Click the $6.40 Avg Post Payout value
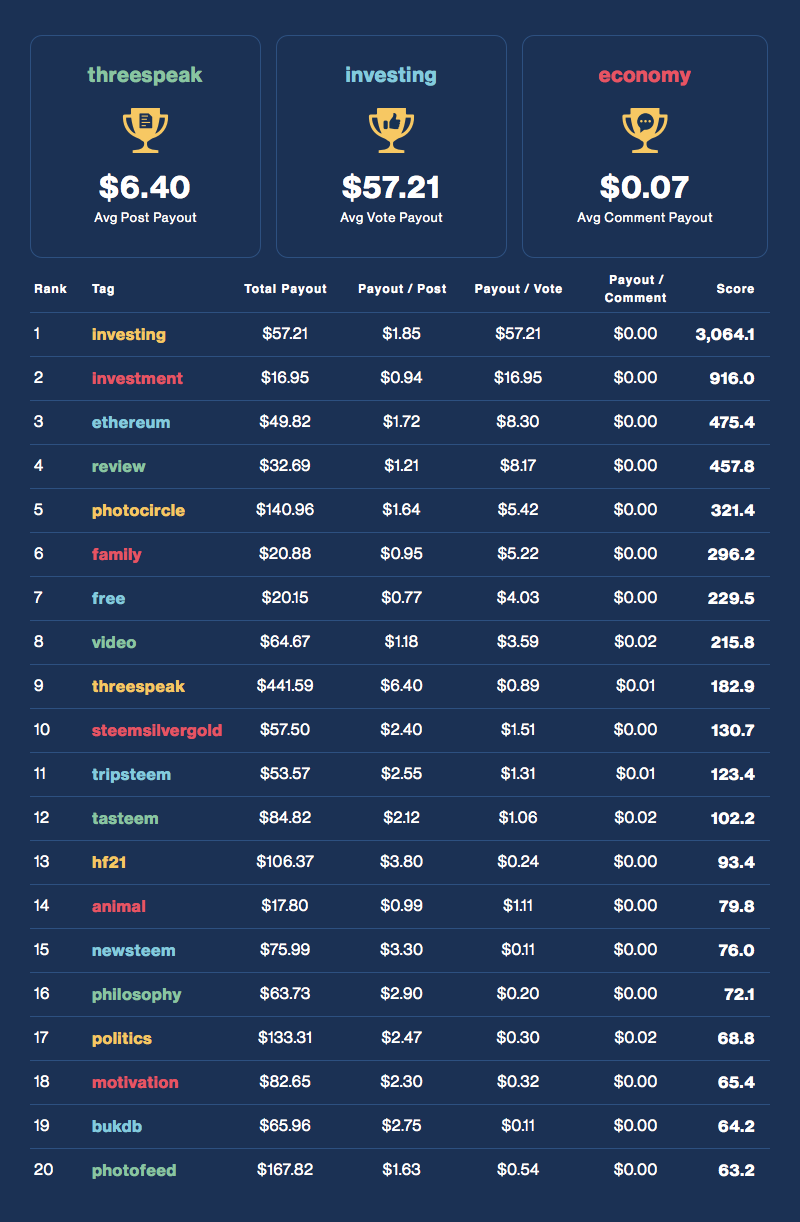Viewport: 800px width, 1222px height. 145,187
